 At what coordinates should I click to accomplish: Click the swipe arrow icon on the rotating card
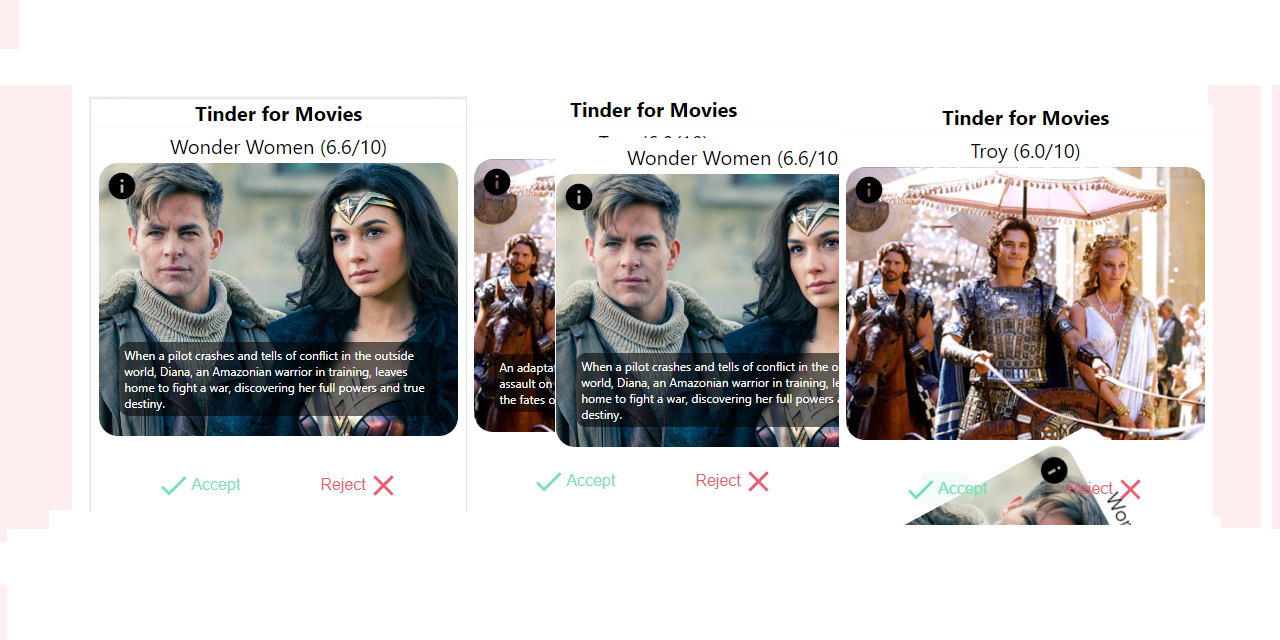click(x=1053, y=470)
